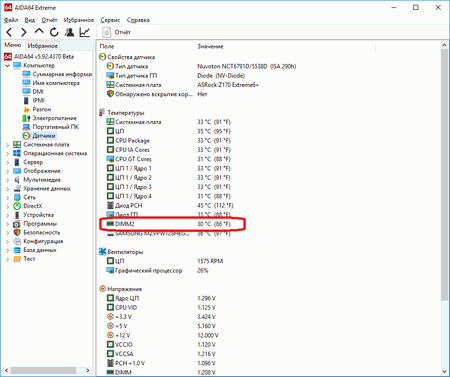The image size is (450, 377).
Task: Select the CPU Package temperature row
Action: pyautogui.click(x=169, y=141)
